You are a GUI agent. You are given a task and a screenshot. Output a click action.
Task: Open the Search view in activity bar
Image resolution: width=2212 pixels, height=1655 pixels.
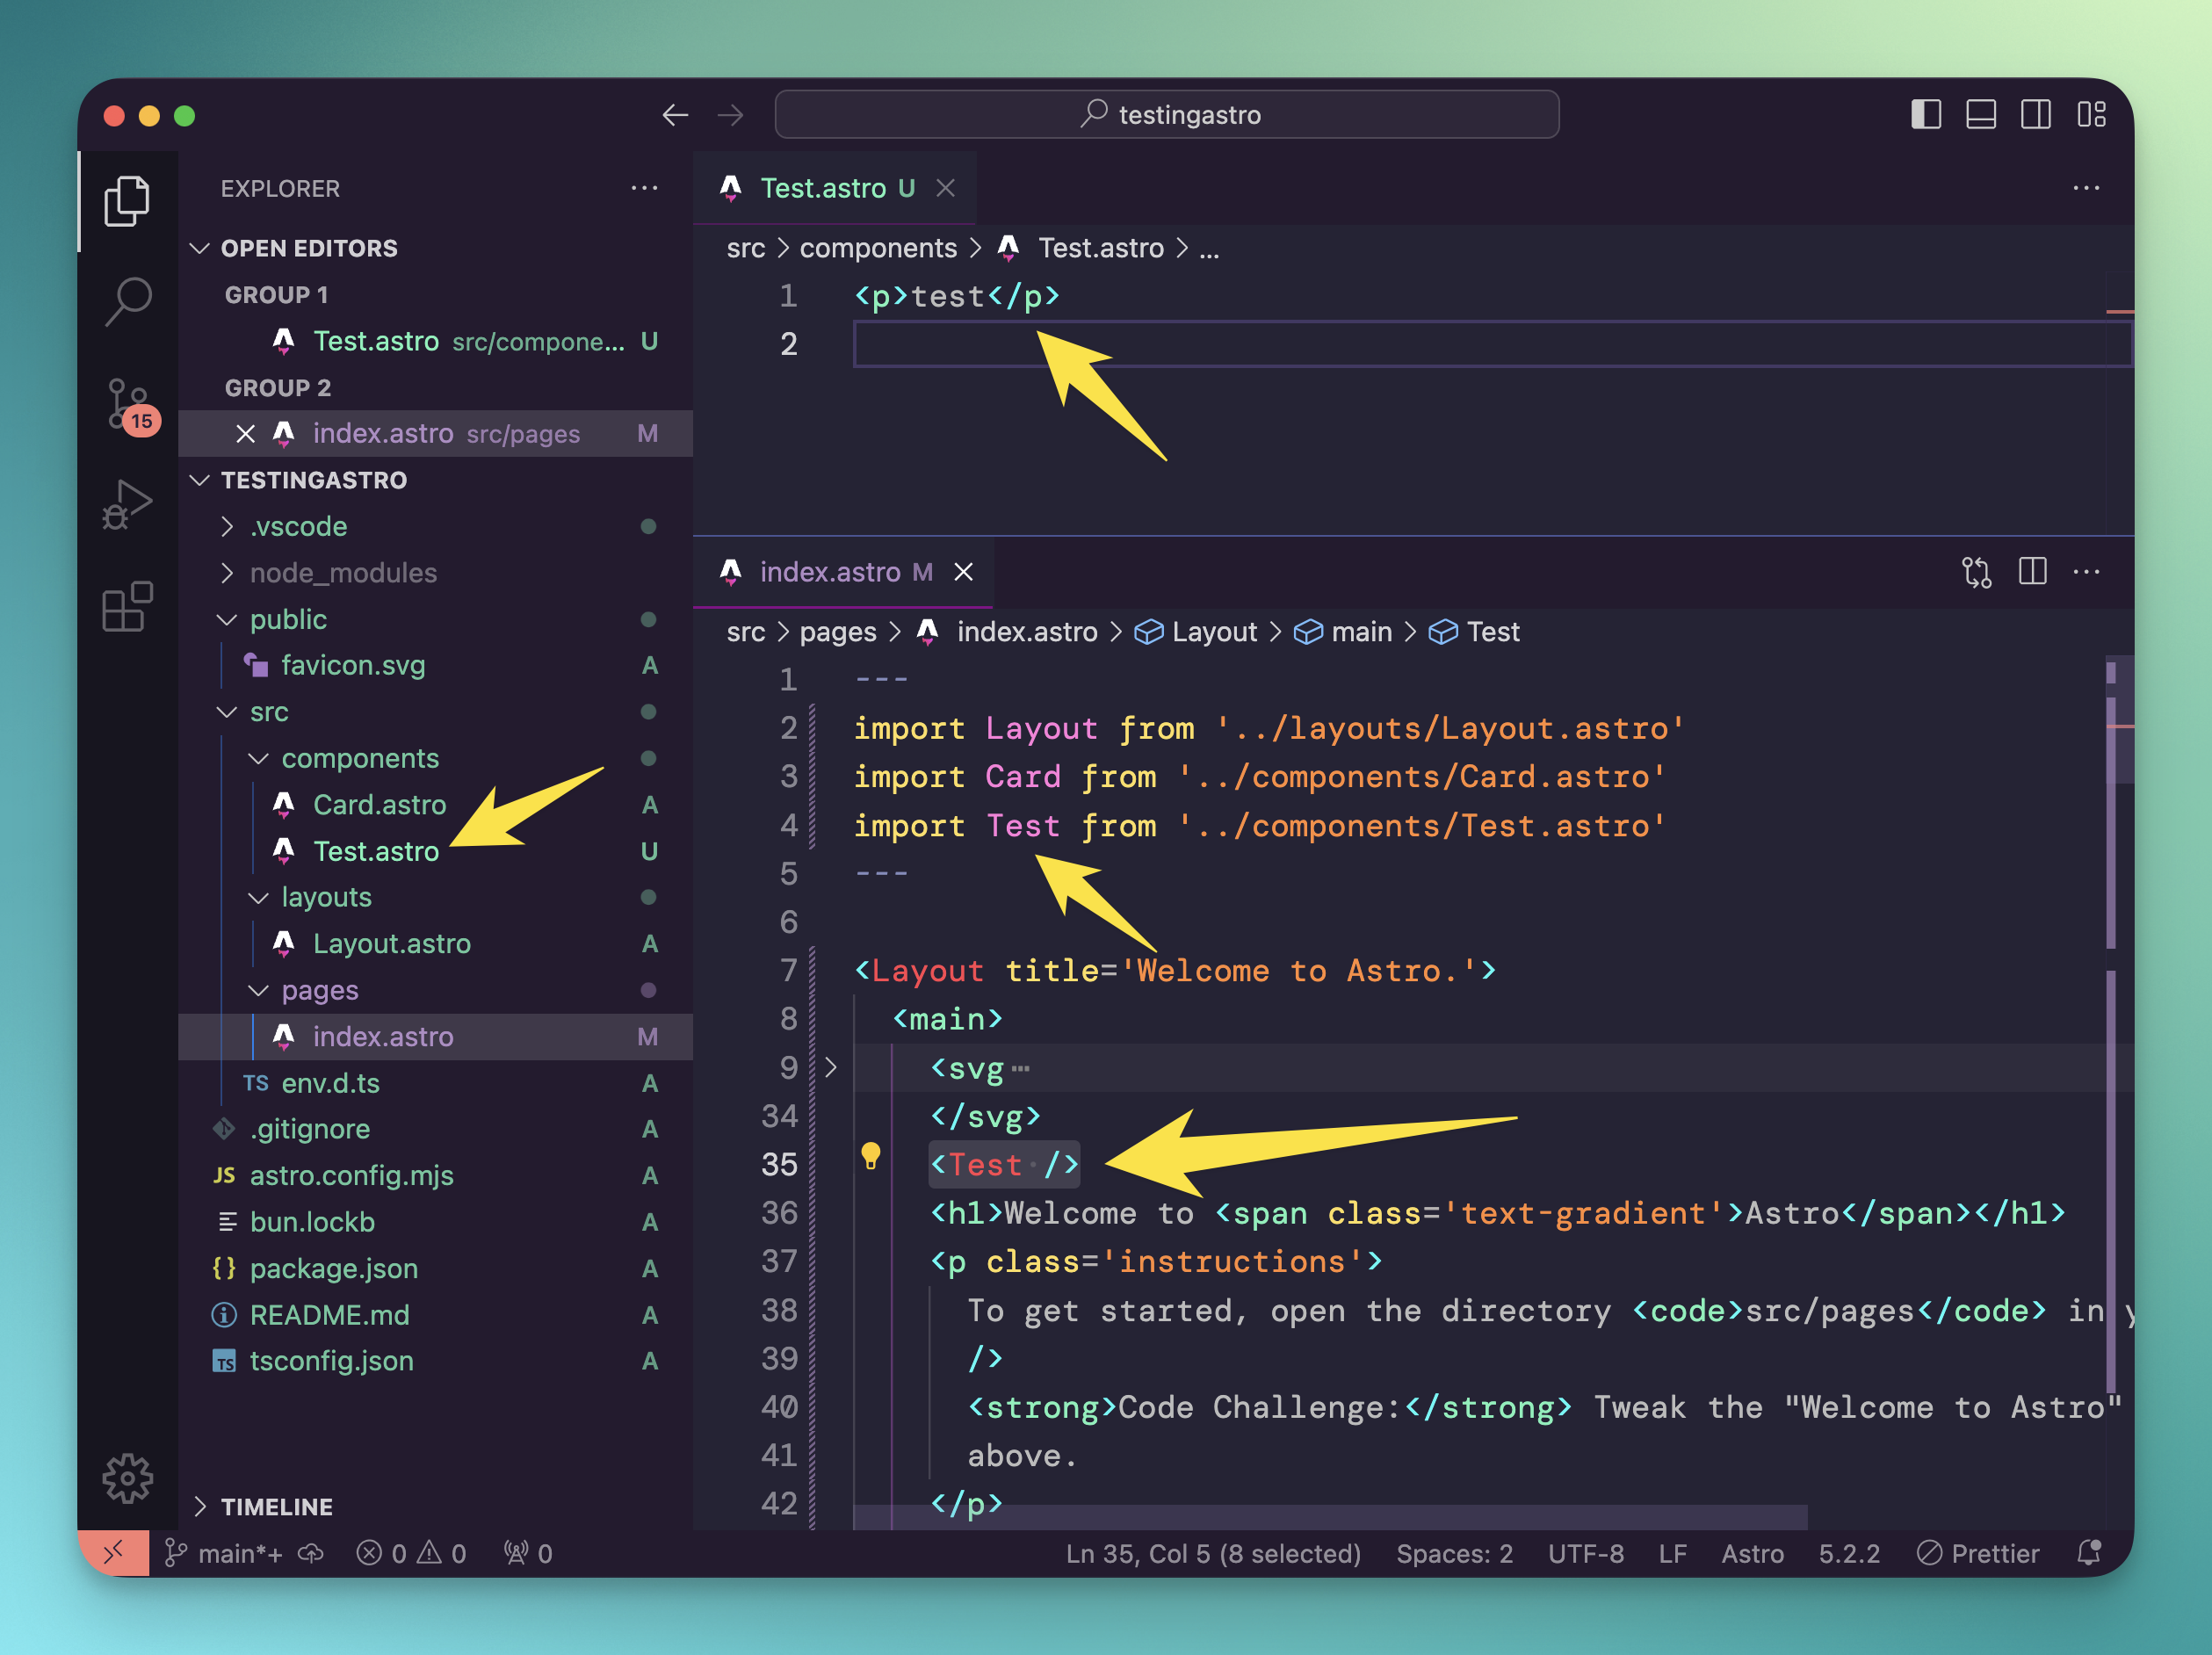coord(127,301)
